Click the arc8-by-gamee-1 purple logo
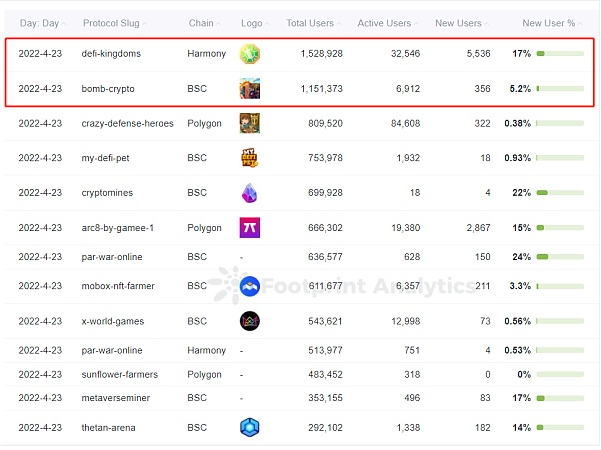The height and width of the screenshot is (450, 601). tap(250, 227)
